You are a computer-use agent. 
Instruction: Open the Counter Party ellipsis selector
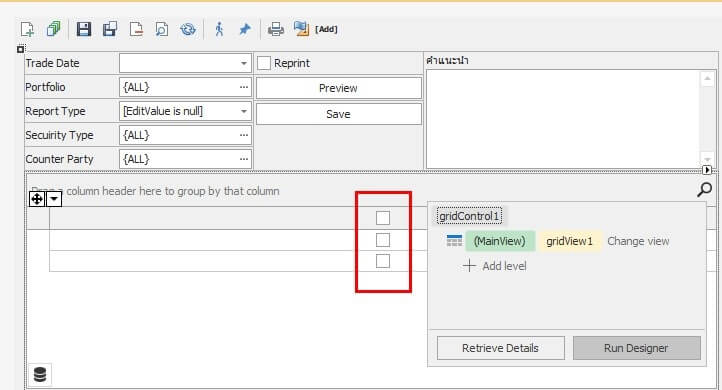pos(244,159)
